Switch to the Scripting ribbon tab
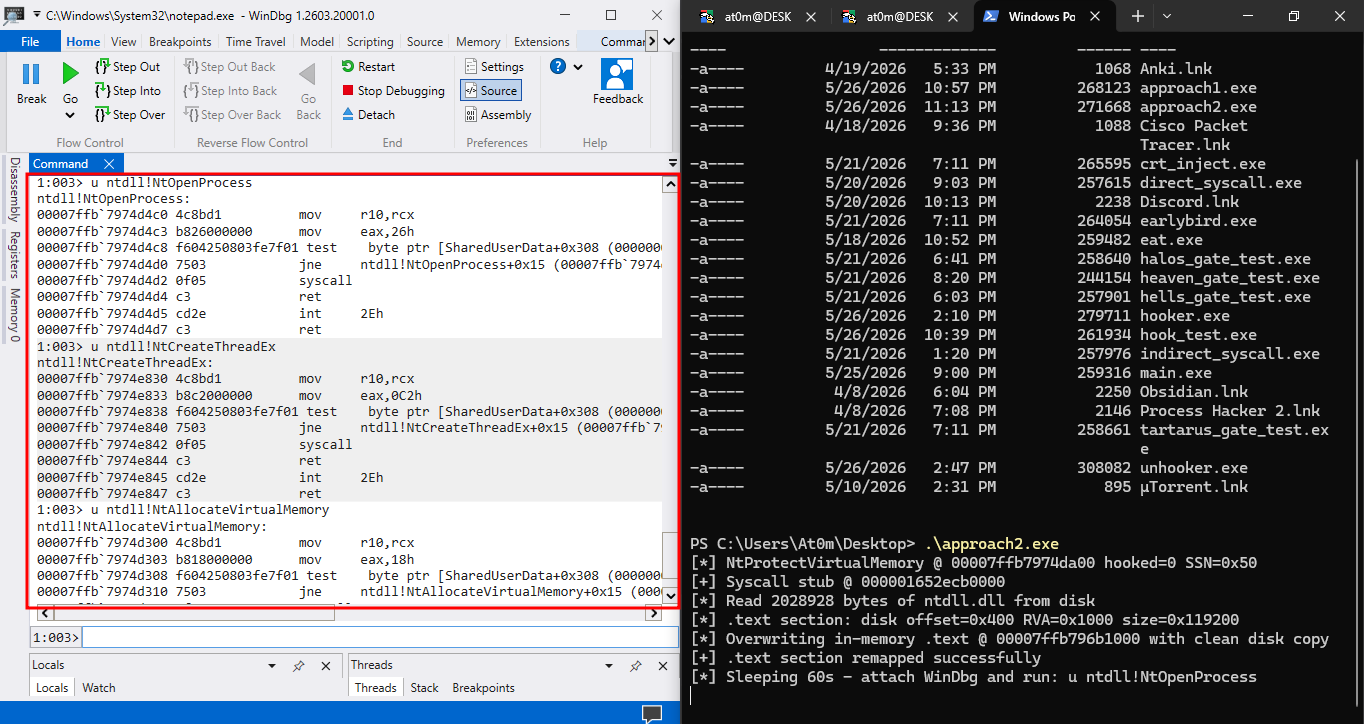Screen dimensions: 1364x724 pyautogui.click(x=370, y=42)
